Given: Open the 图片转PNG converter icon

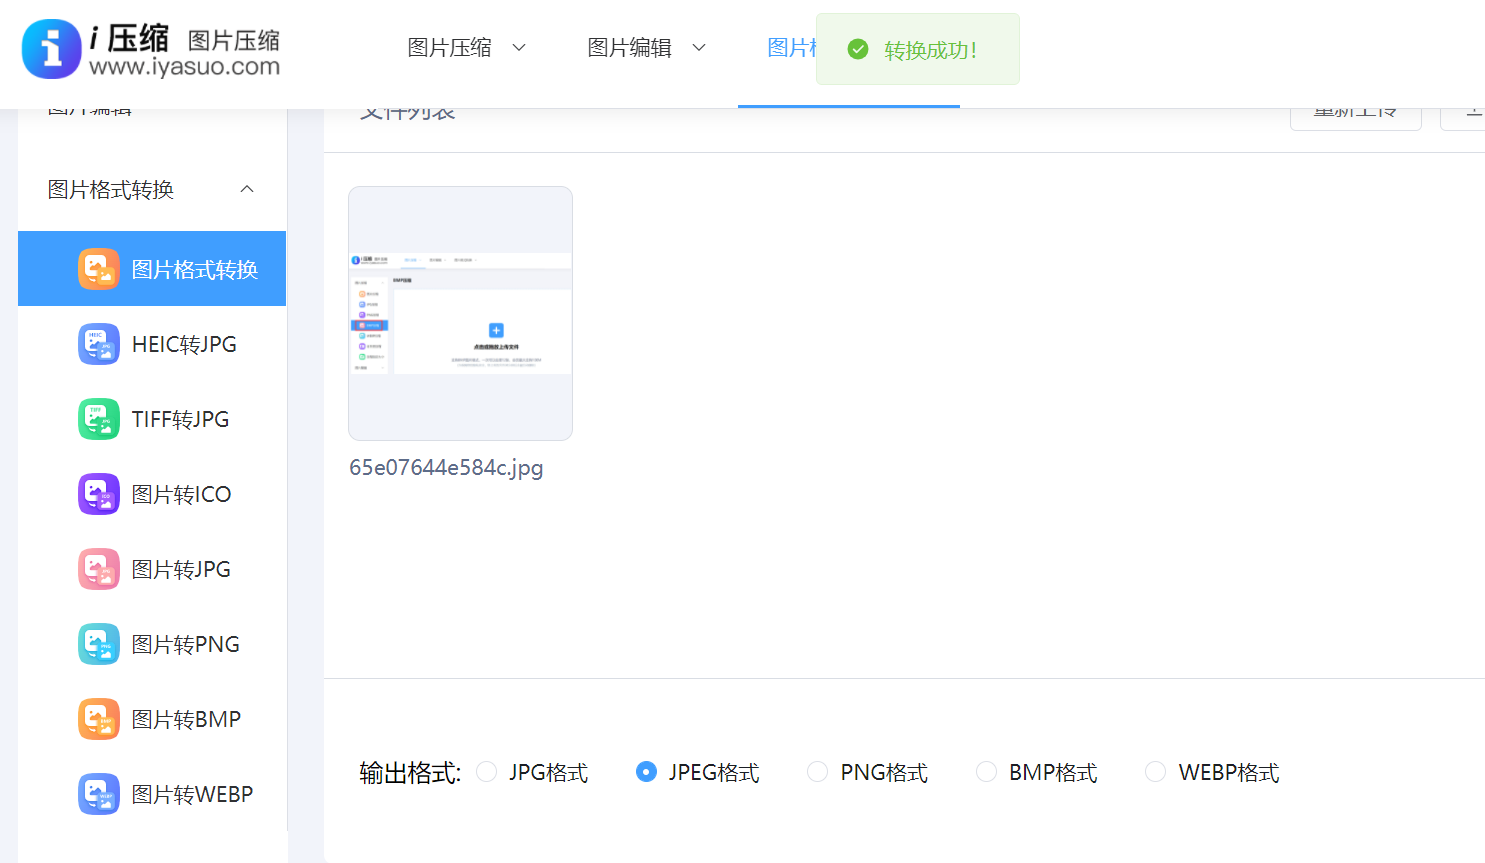Looking at the screenshot, I should pyautogui.click(x=98, y=643).
